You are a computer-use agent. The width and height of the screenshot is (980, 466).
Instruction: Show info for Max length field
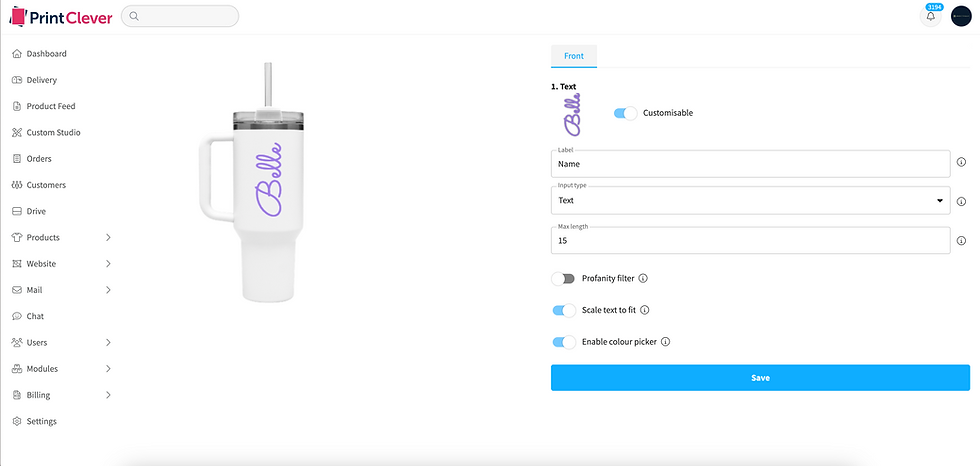coord(961,240)
